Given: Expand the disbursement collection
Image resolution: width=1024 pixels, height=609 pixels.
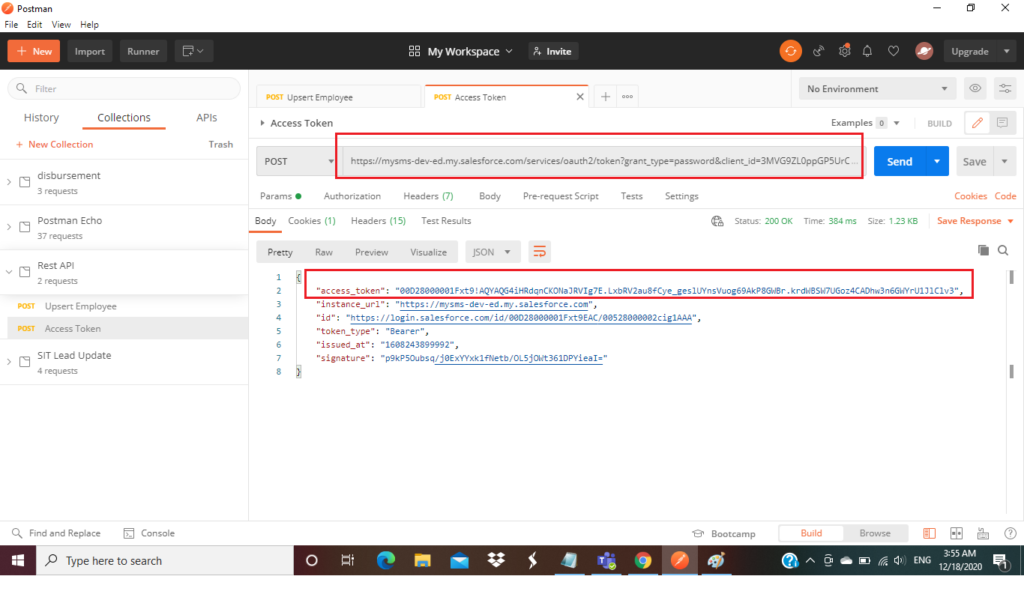Looking at the screenshot, I should (x=9, y=182).
